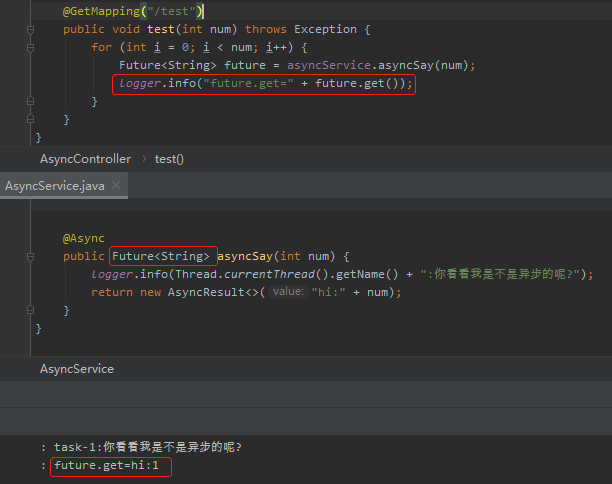
Task: Select the test() breadcrumb
Action: (169, 159)
